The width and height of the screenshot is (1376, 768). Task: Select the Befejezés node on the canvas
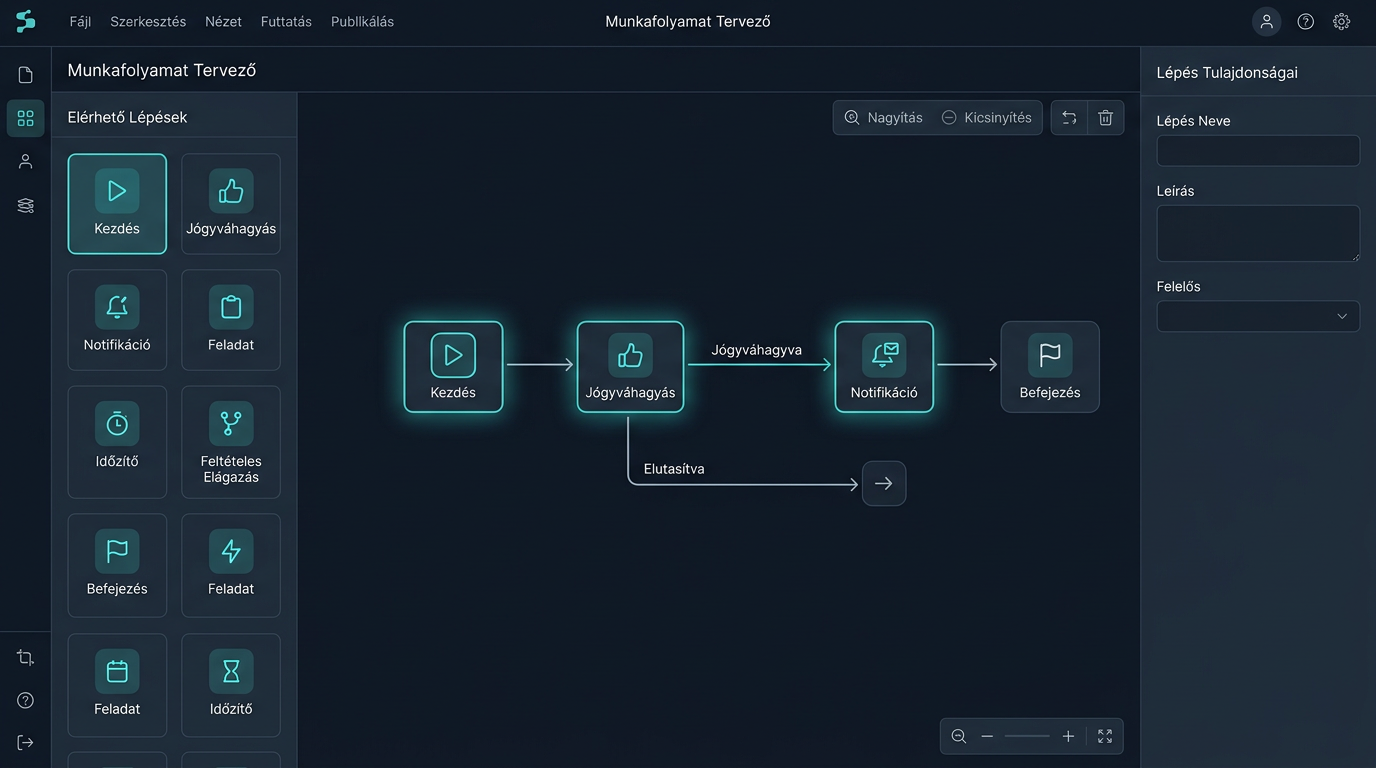(x=1050, y=367)
